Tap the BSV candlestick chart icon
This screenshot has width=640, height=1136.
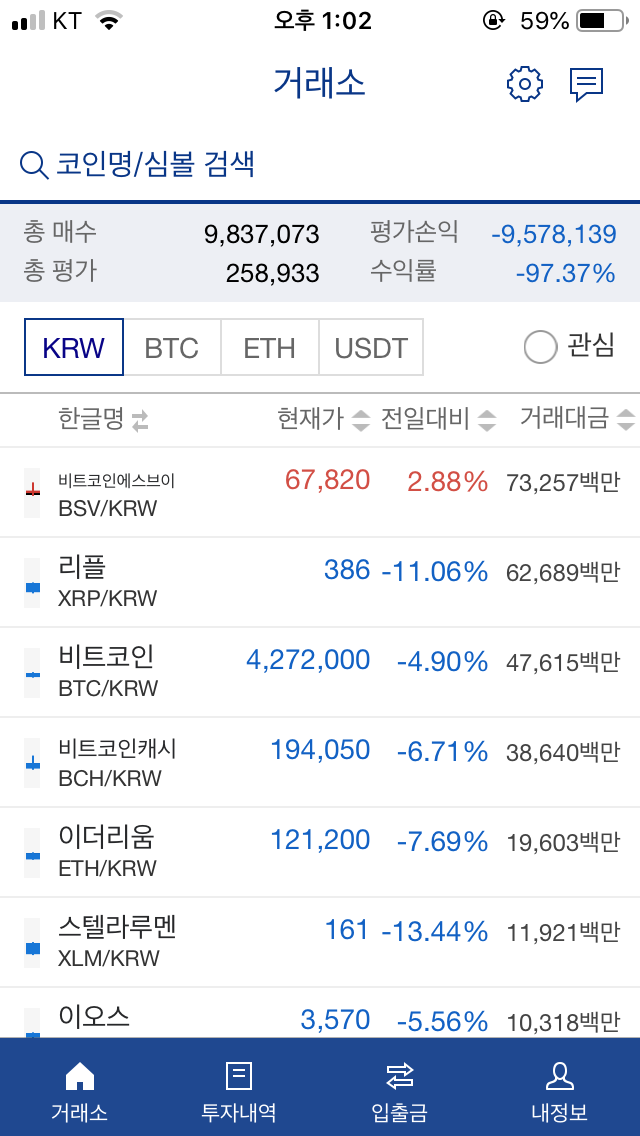[32, 493]
